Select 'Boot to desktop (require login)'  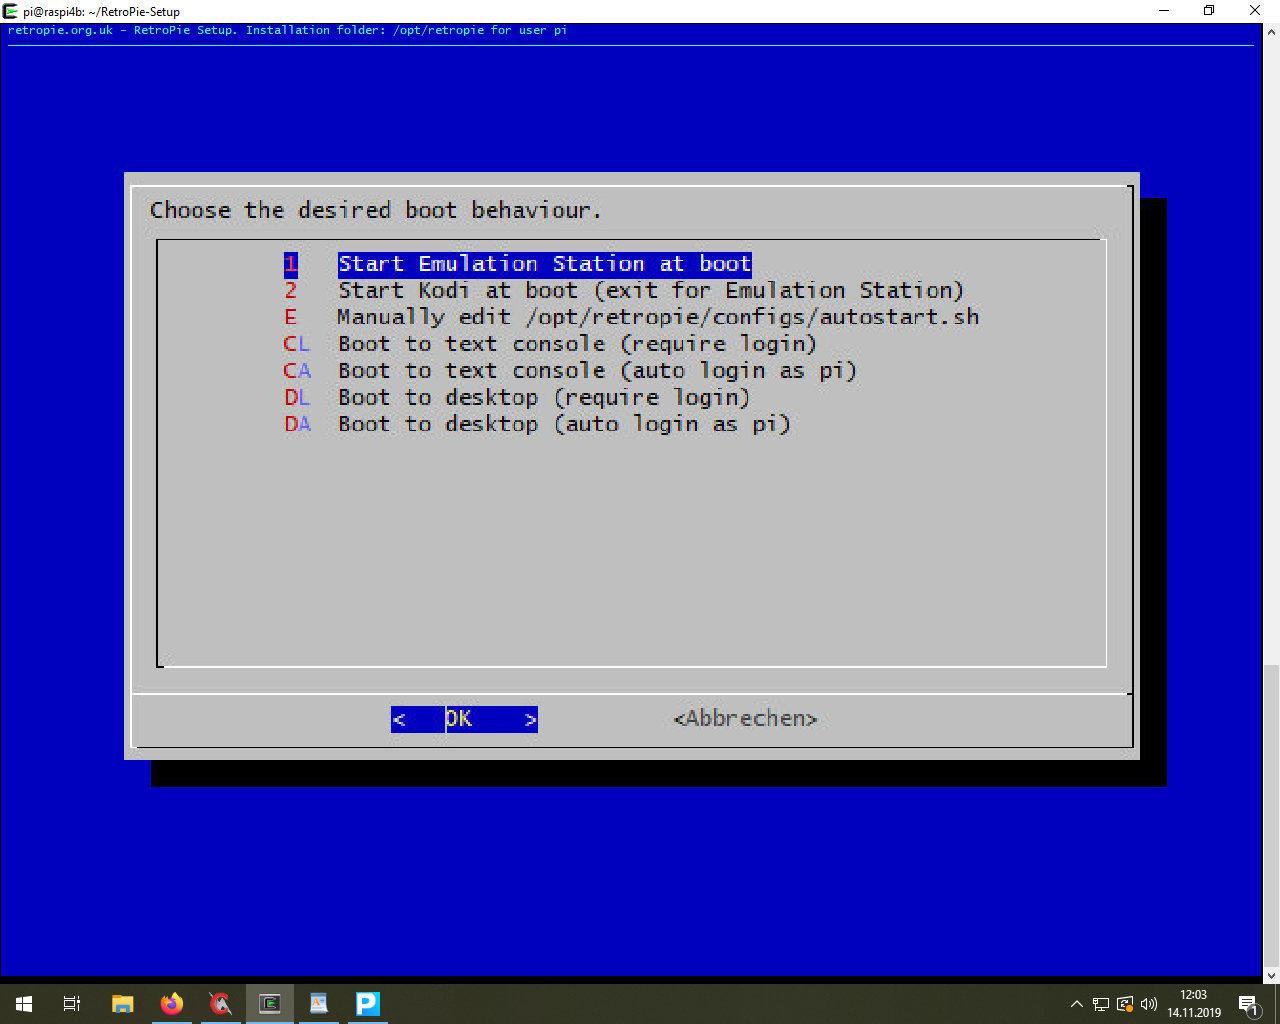[x=544, y=398]
